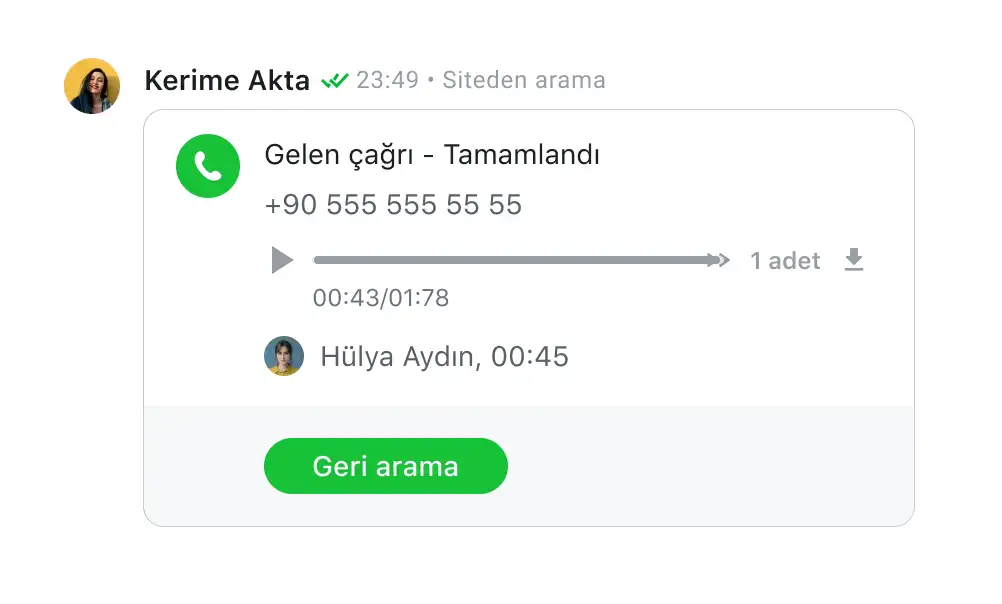The width and height of the screenshot is (1002, 604).
Task: Click the green double-check read receipt icon
Action: 334,81
